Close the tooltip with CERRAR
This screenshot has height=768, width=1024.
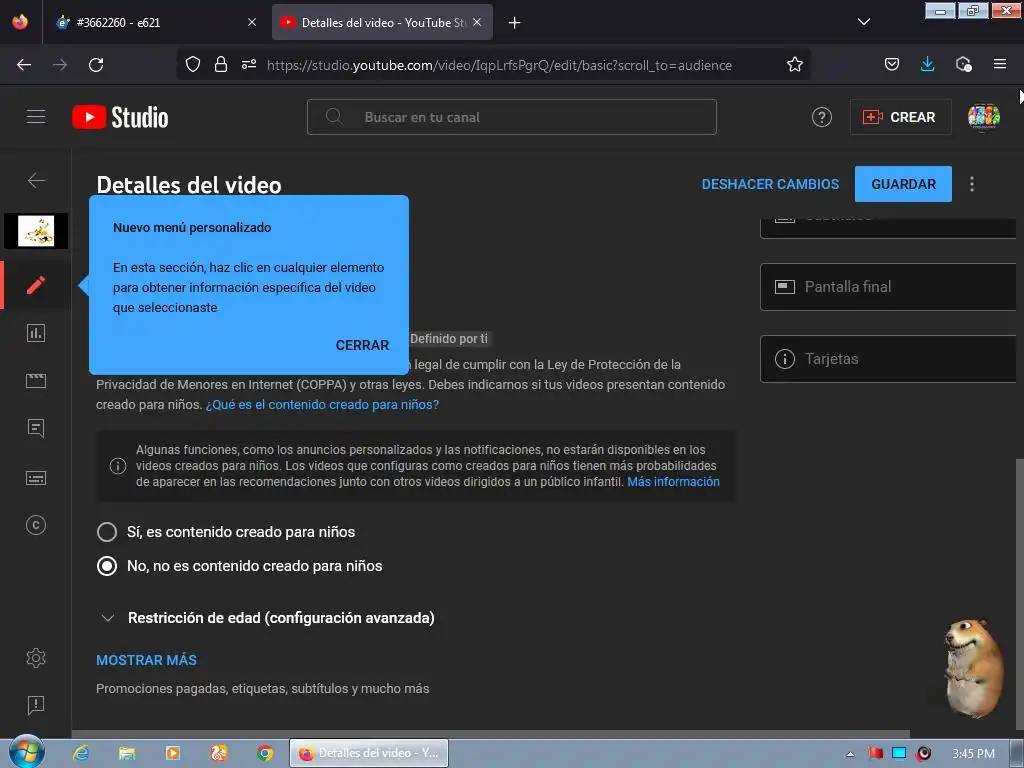point(362,345)
